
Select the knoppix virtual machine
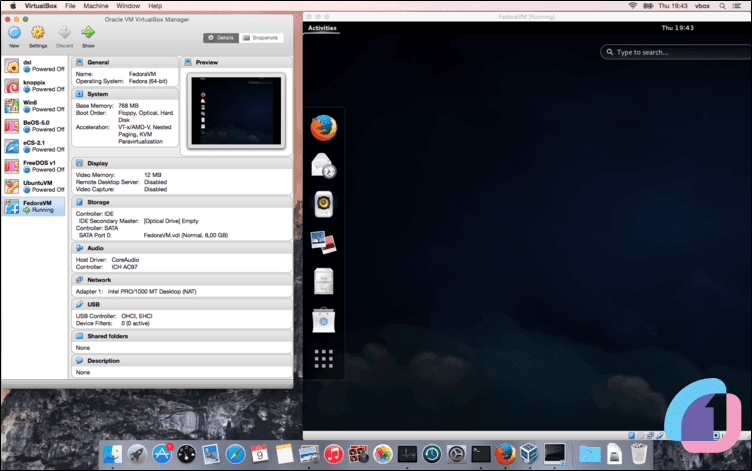pos(34,86)
